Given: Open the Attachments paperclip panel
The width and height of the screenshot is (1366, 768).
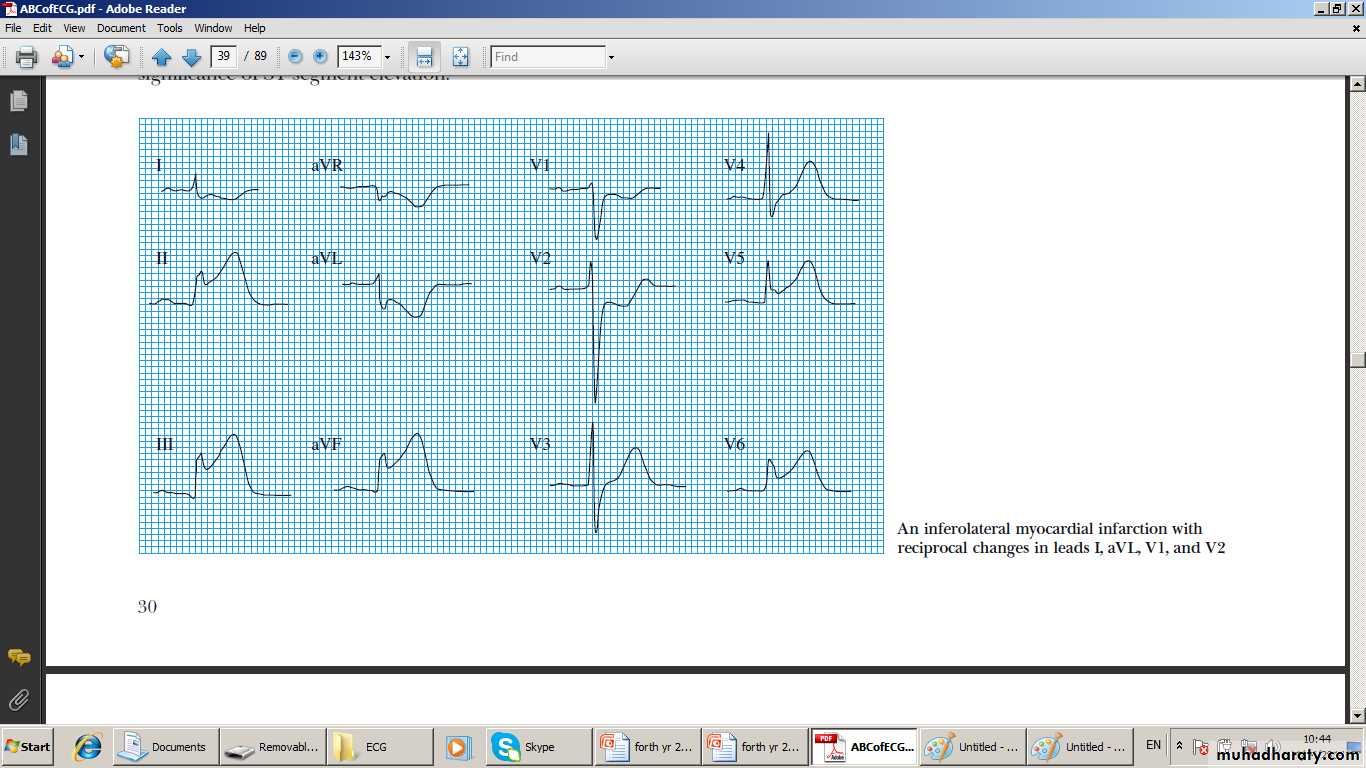Looking at the screenshot, I should tap(18, 699).
